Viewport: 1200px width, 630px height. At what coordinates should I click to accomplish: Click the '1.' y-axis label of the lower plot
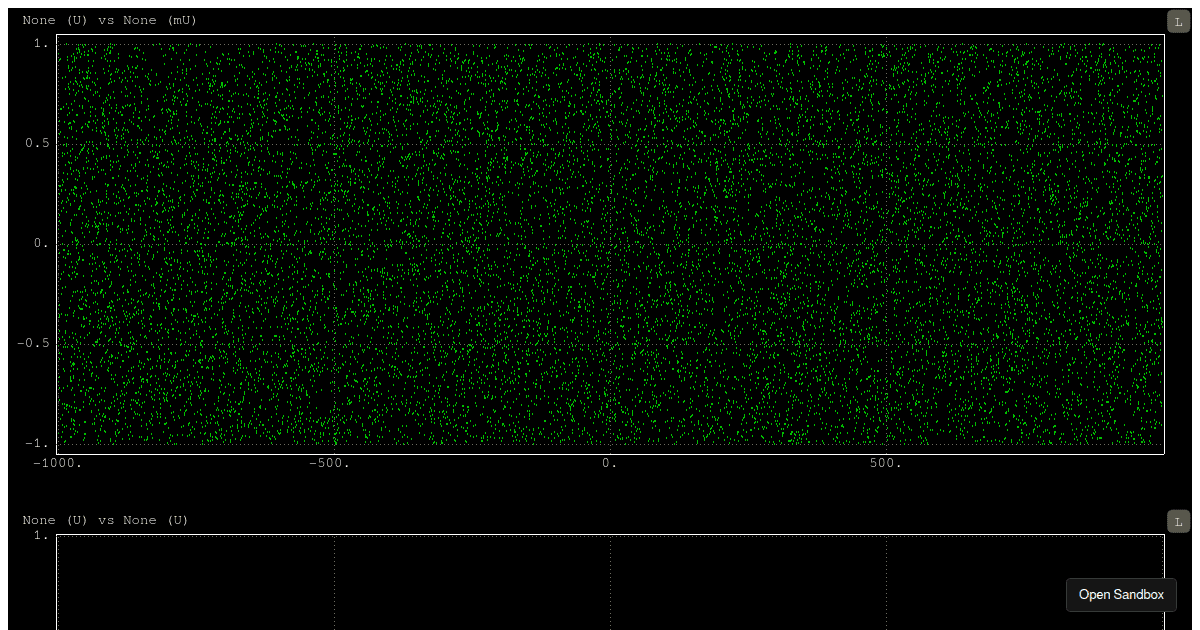tap(41, 535)
